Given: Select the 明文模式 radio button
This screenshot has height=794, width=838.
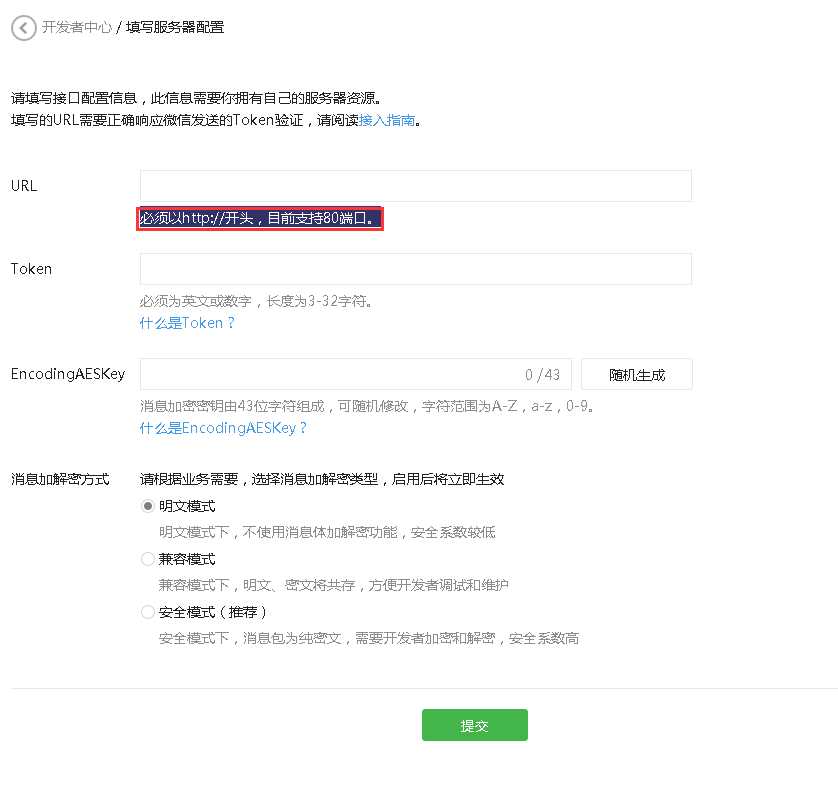Looking at the screenshot, I should coord(148,506).
